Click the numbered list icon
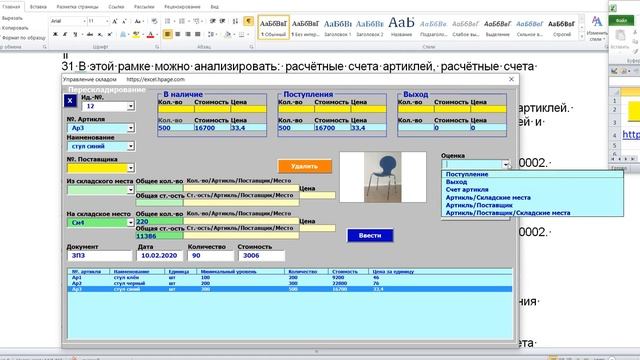Screen dimensions: 640x360 pos(182,21)
